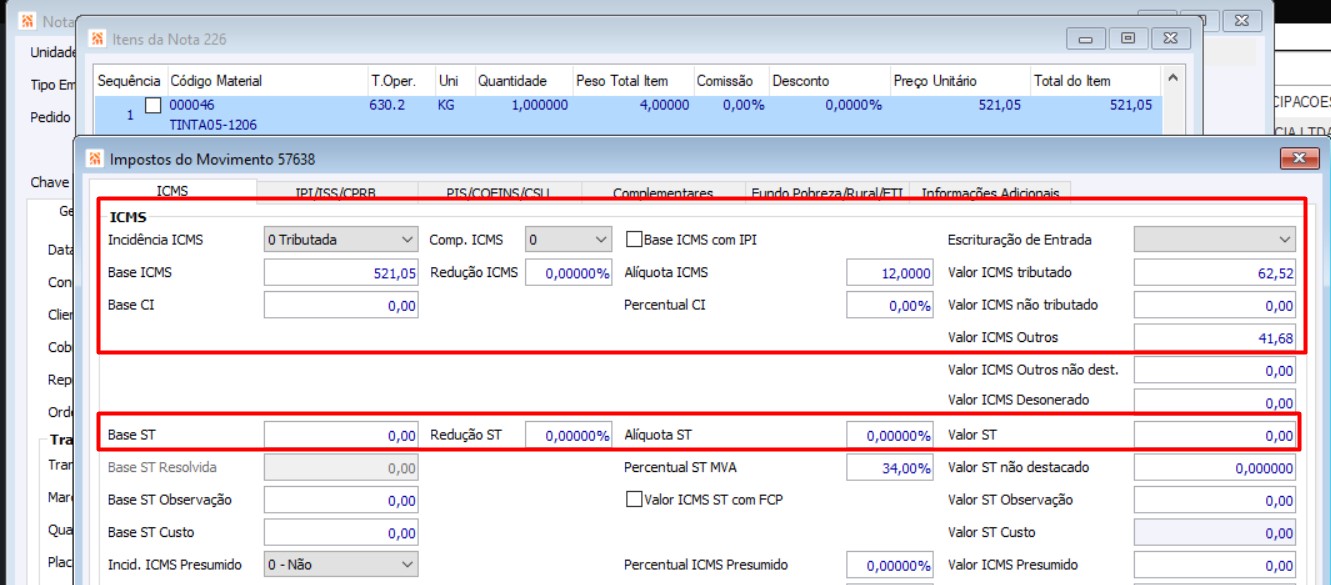The width and height of the screenshot is (1331, 585).
Task: Click the 630.2 T.Oper. cell
Action: (387, 105)
